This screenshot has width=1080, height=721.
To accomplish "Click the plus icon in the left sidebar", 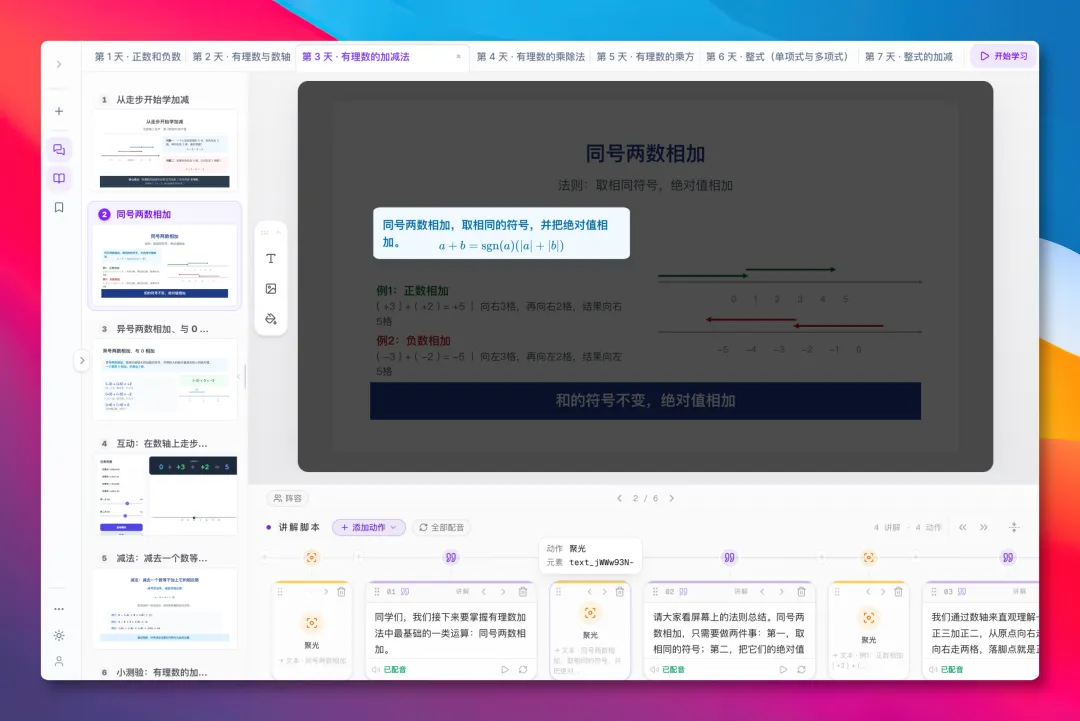I will [59, 111].
